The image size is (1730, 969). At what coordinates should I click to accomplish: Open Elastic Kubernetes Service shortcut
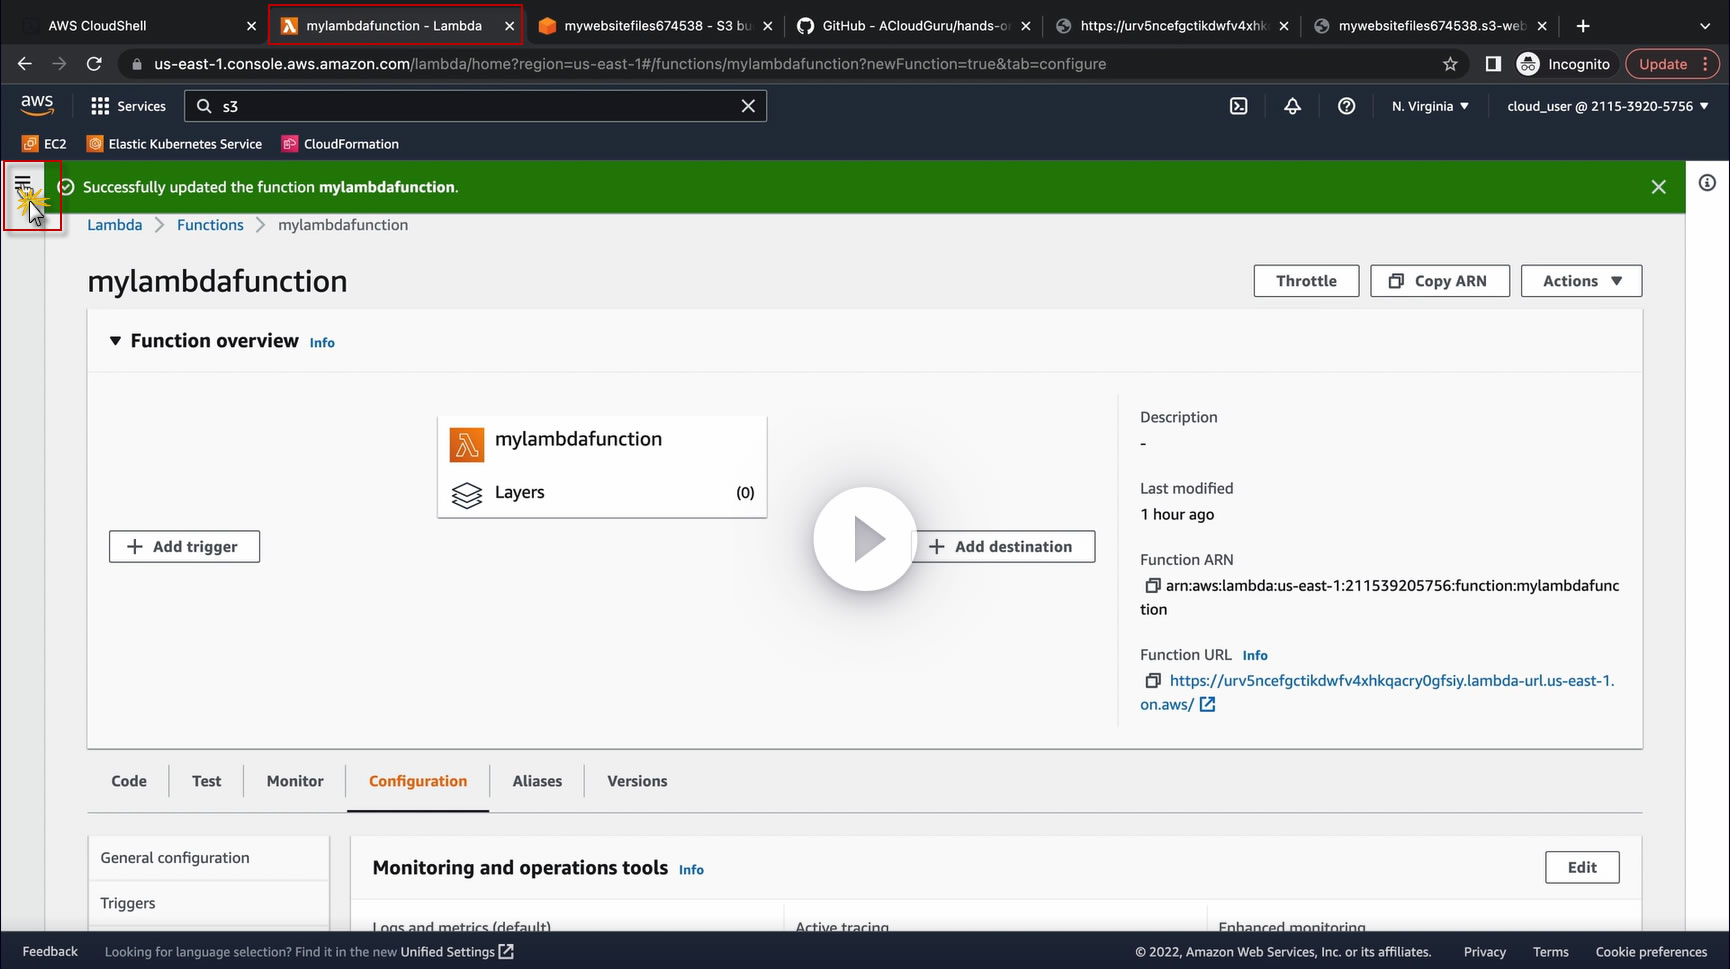tap(175, 144)
